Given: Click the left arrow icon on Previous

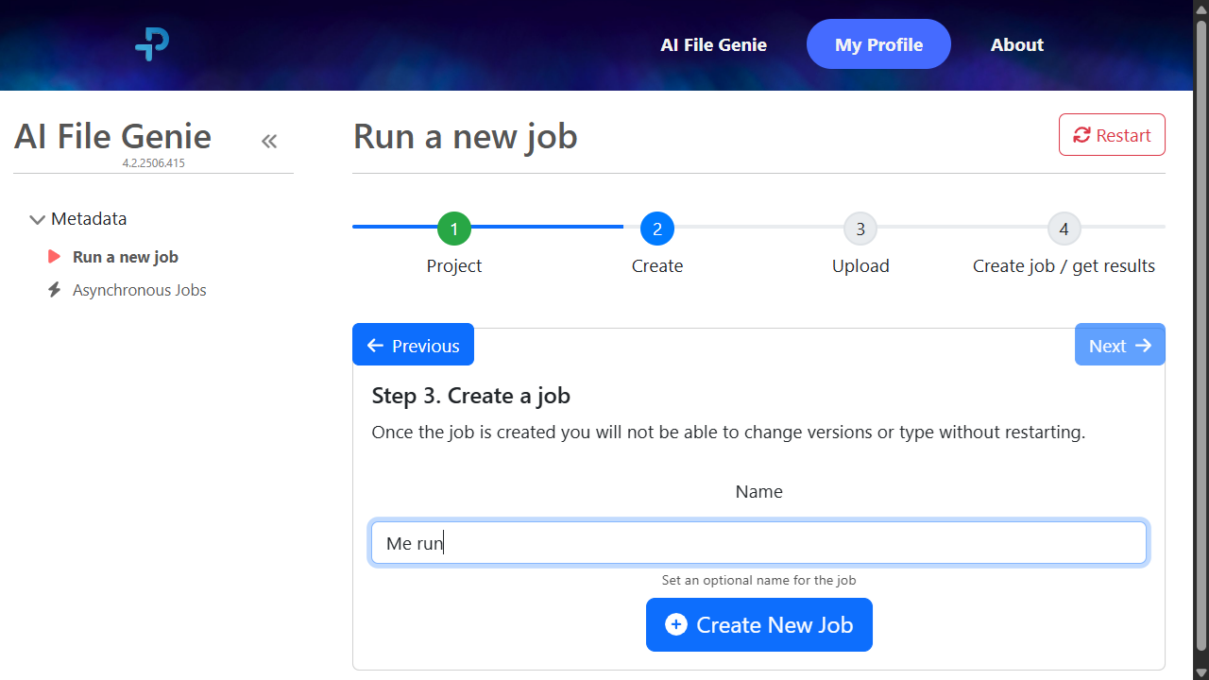Looking at the screenshot, I should click(376, 346).
